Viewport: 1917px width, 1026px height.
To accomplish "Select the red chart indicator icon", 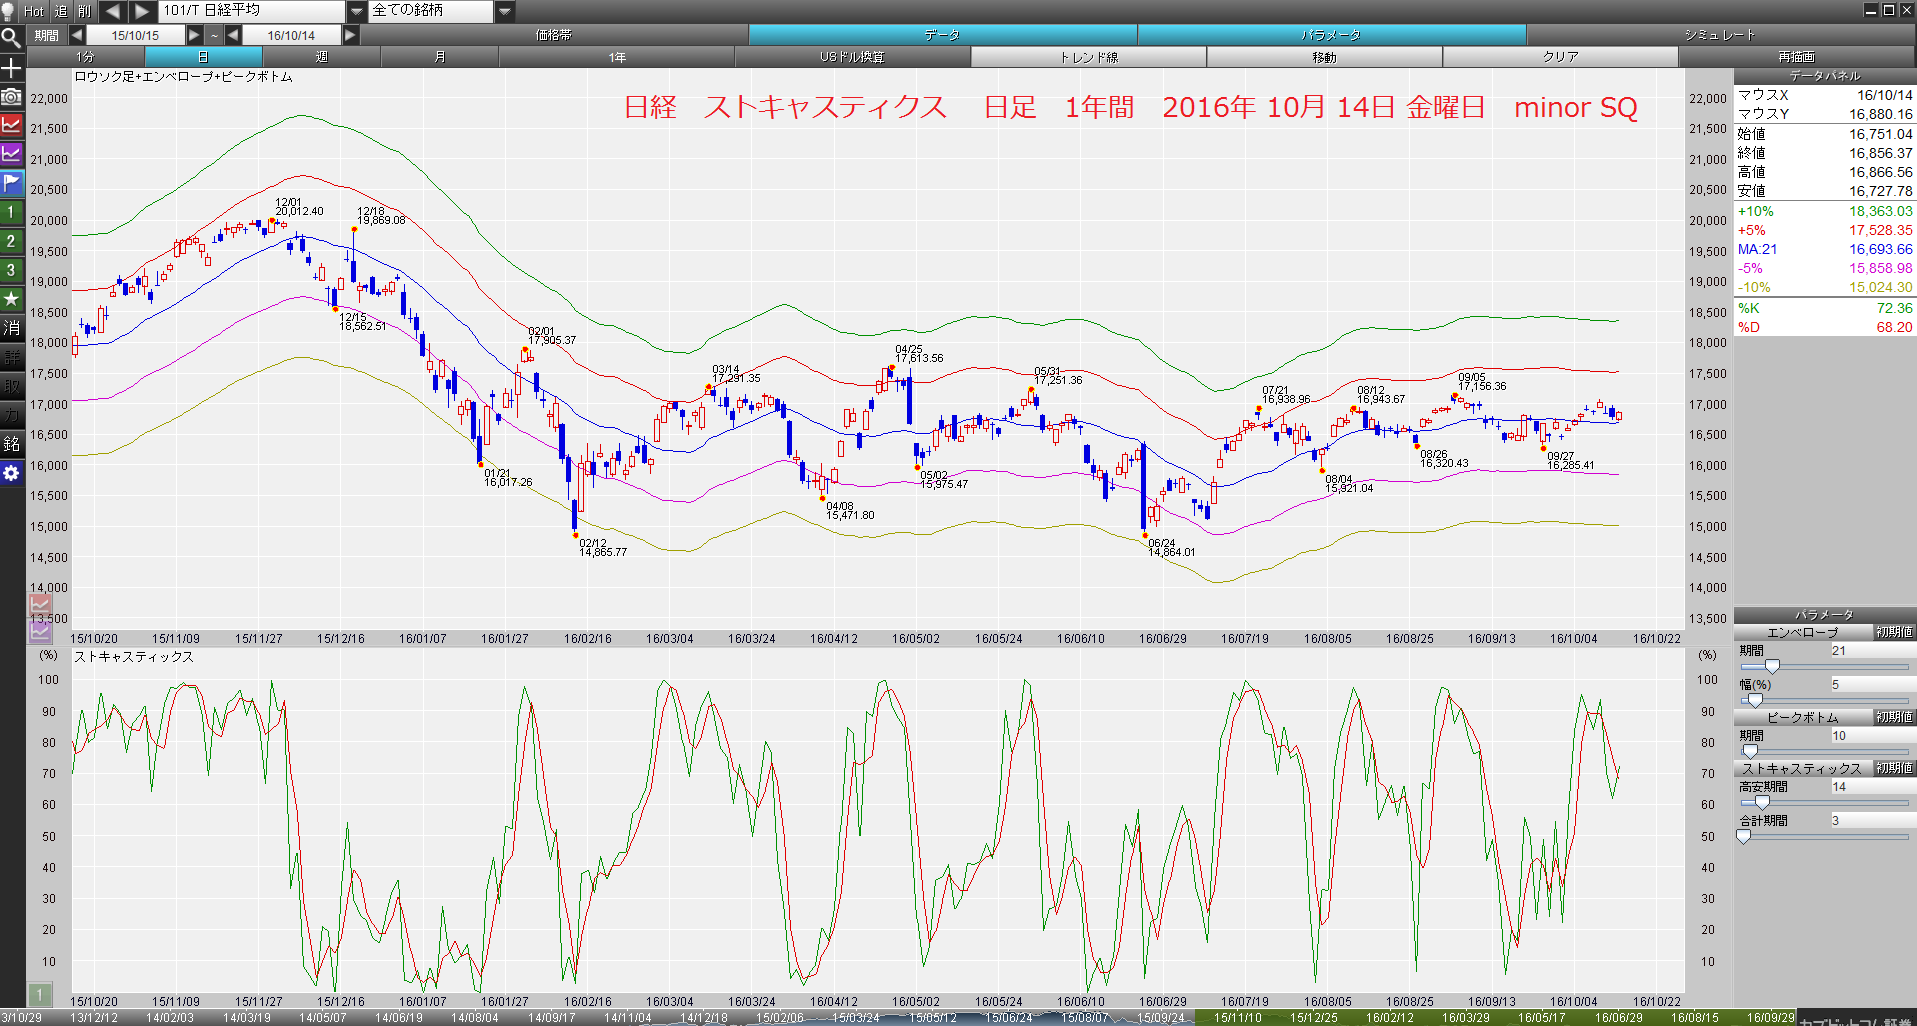I will click(x=11, y=125).
